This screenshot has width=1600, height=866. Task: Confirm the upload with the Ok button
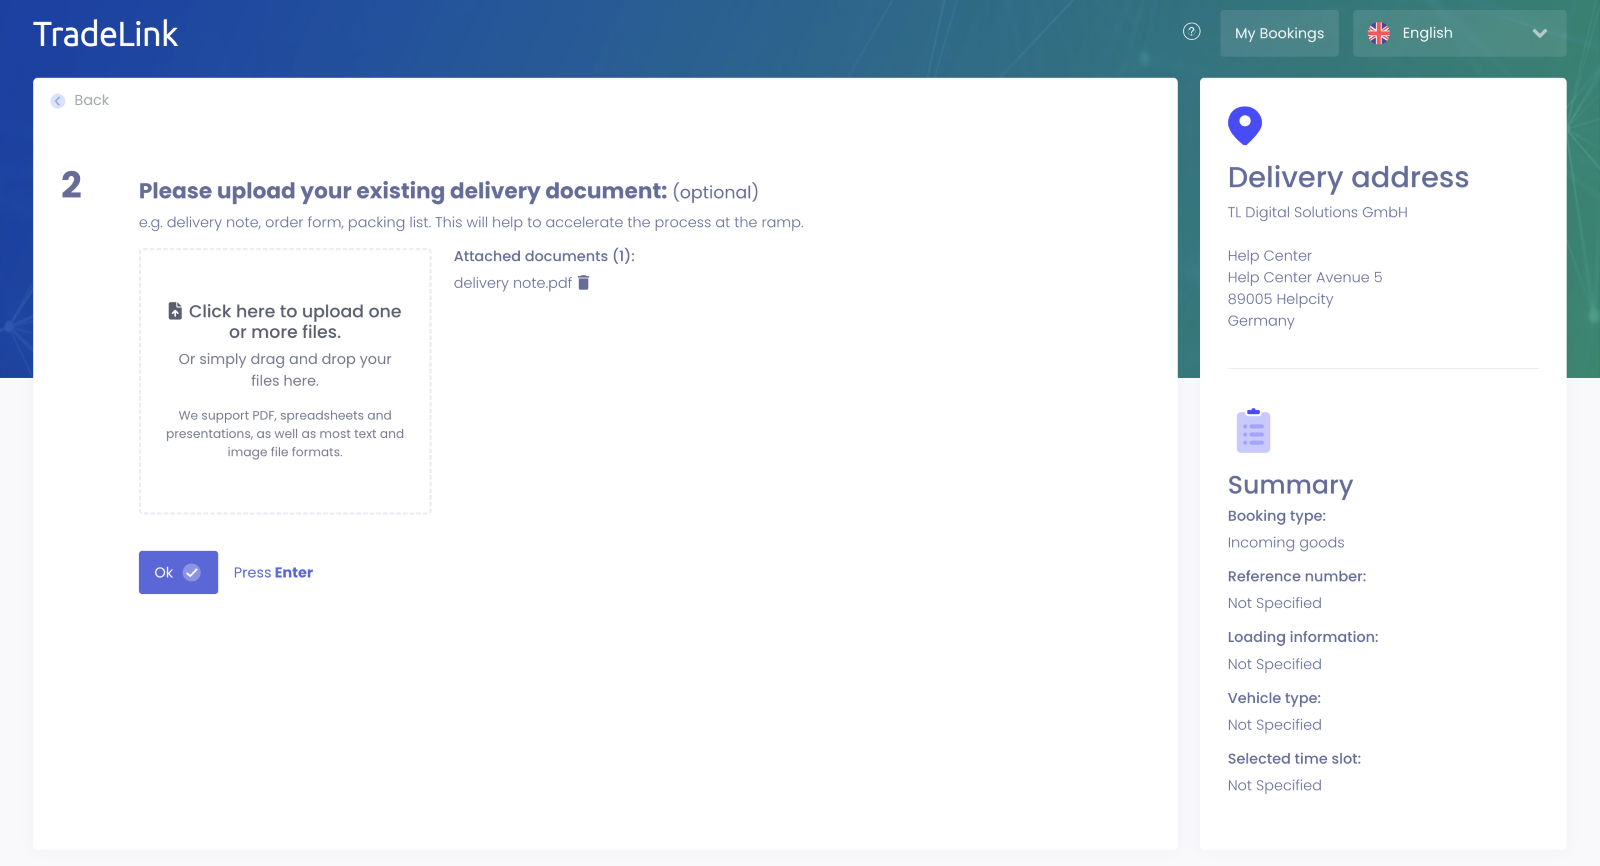(x=177, y=572)
